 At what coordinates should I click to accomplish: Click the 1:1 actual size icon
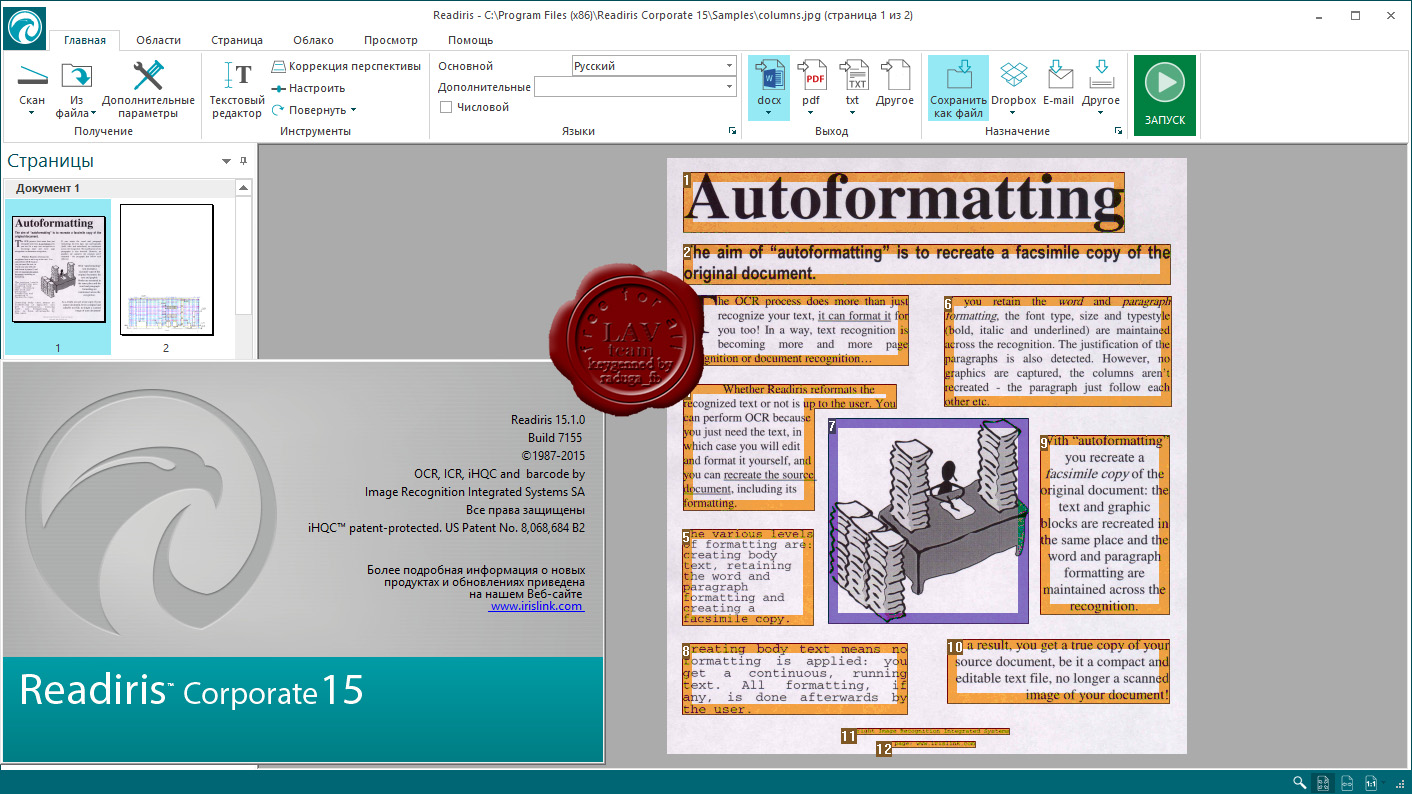click(1372, 782)
